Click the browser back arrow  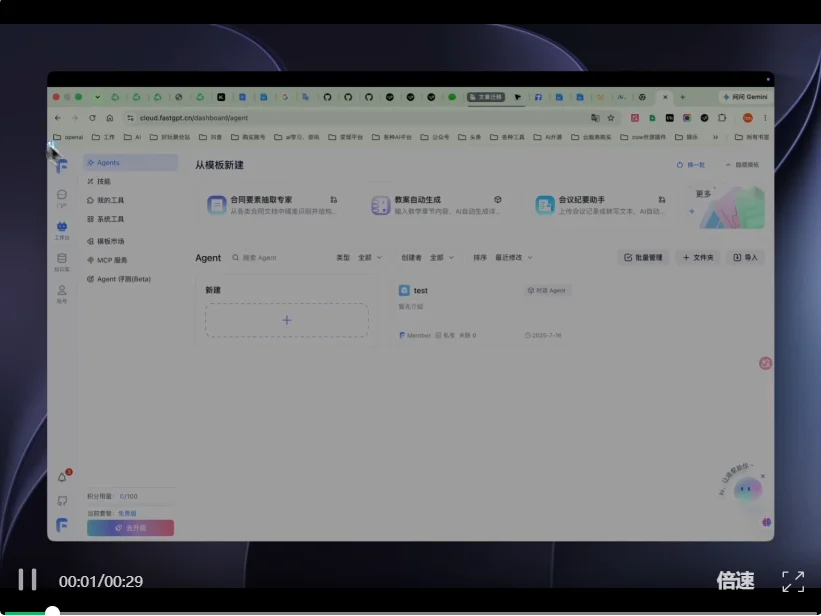pos(58,118)
